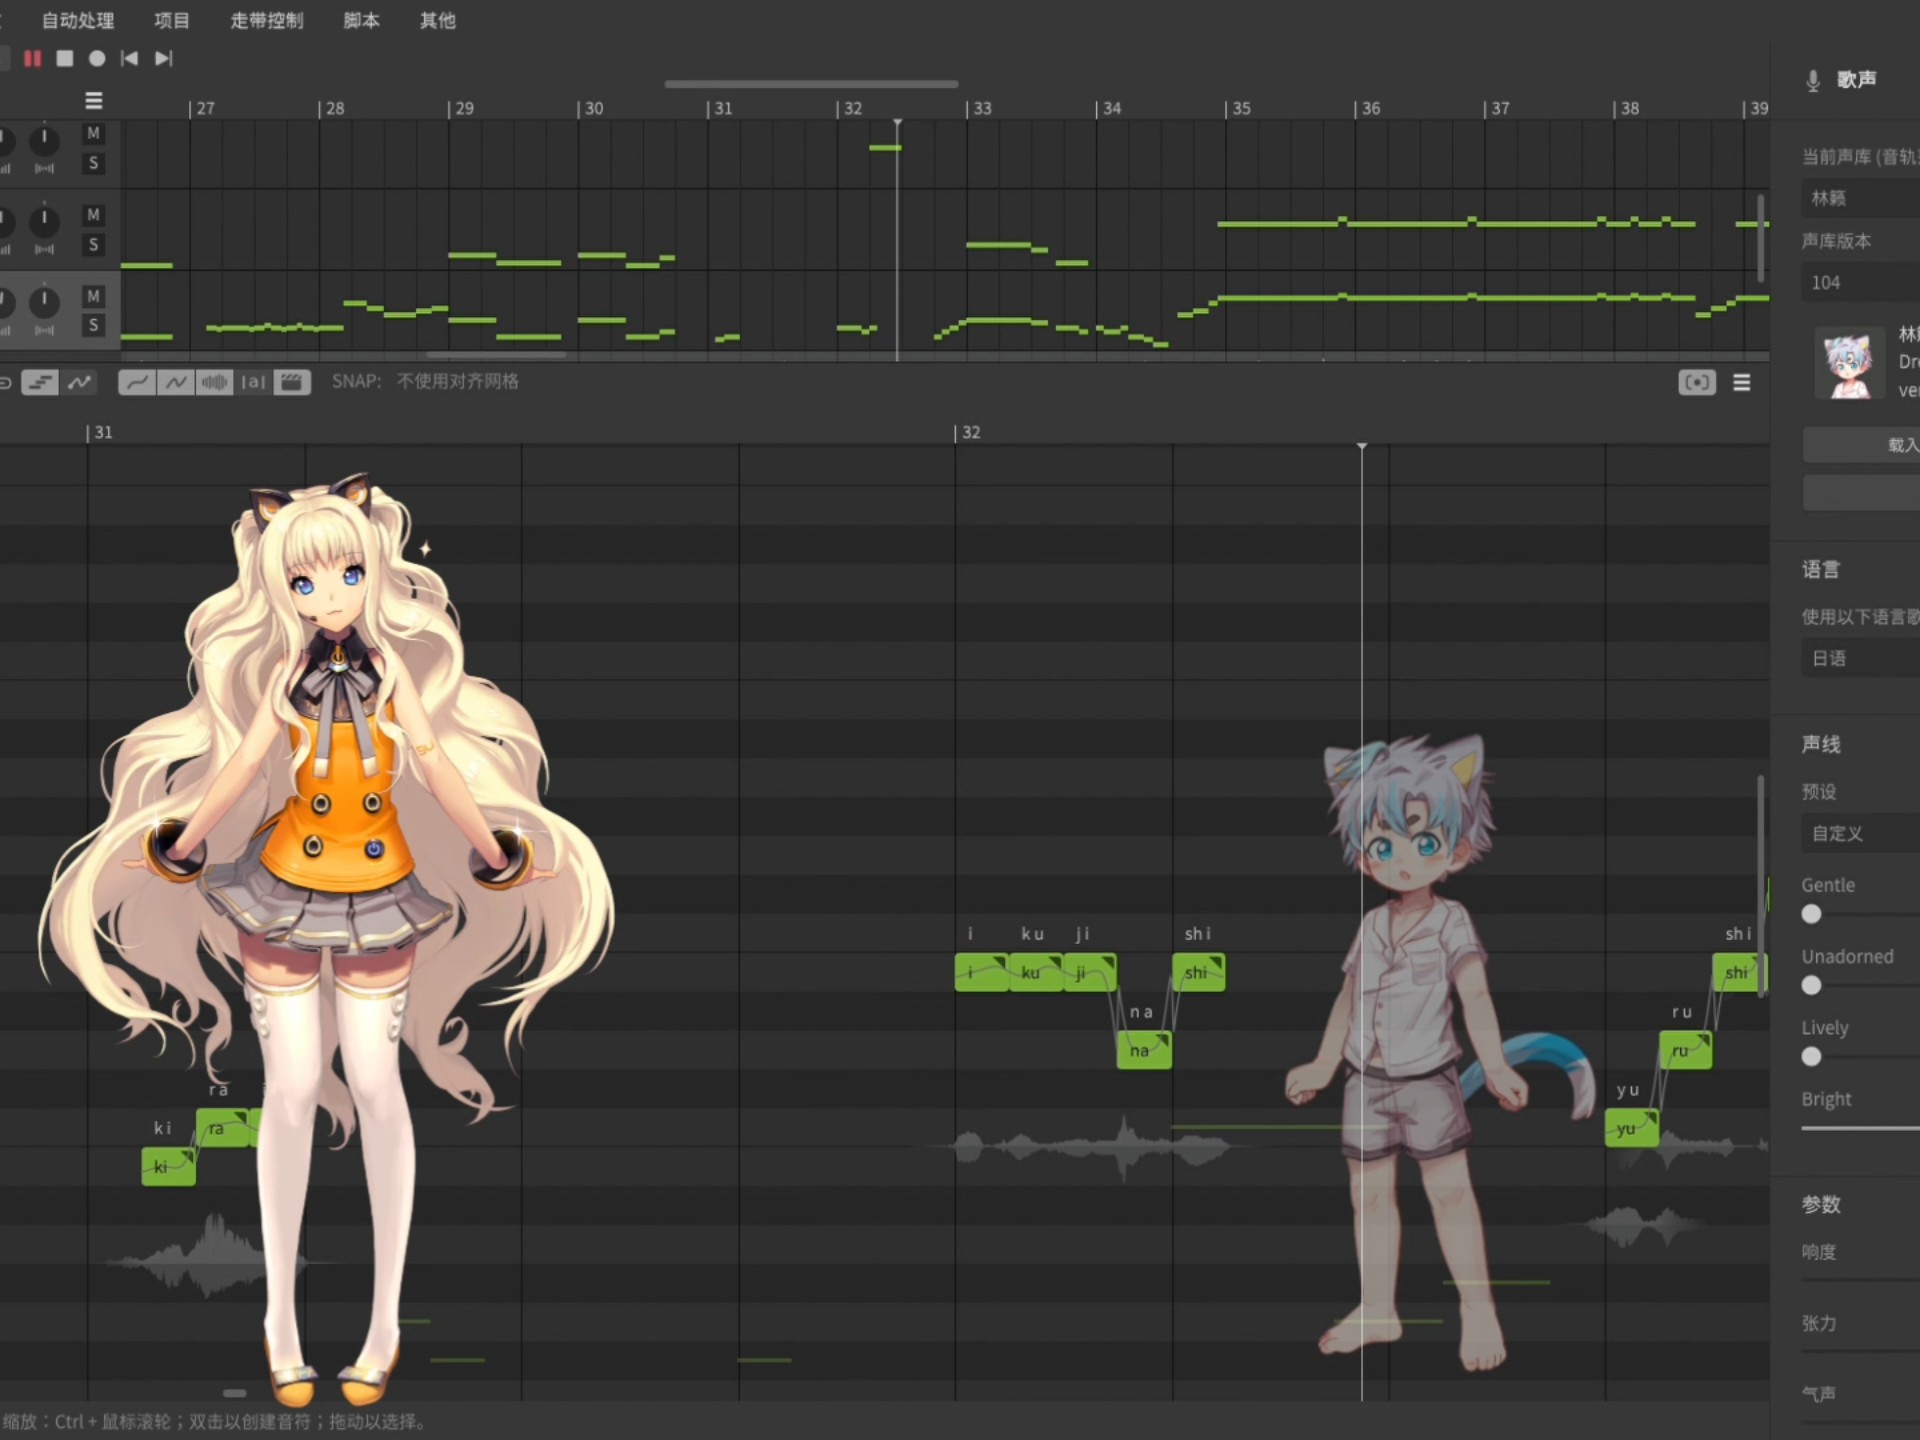The height and width of the screenshot is (1440, 1920).
Task: Toggle phoneme |a| label display
Action: [x=253, y=382]
